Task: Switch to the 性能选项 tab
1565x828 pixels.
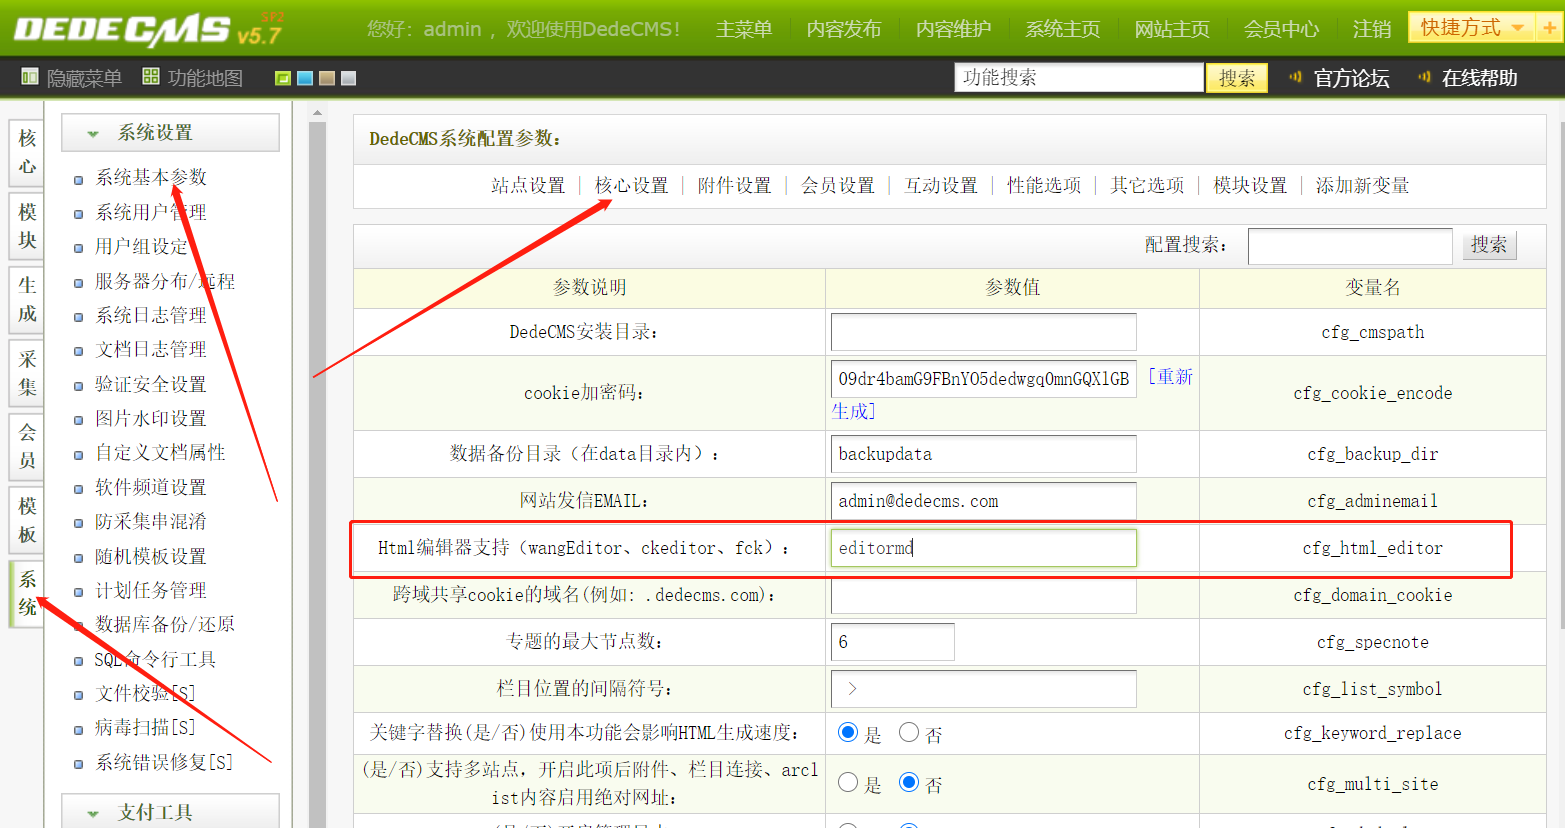Action: tap(1044, 185)
